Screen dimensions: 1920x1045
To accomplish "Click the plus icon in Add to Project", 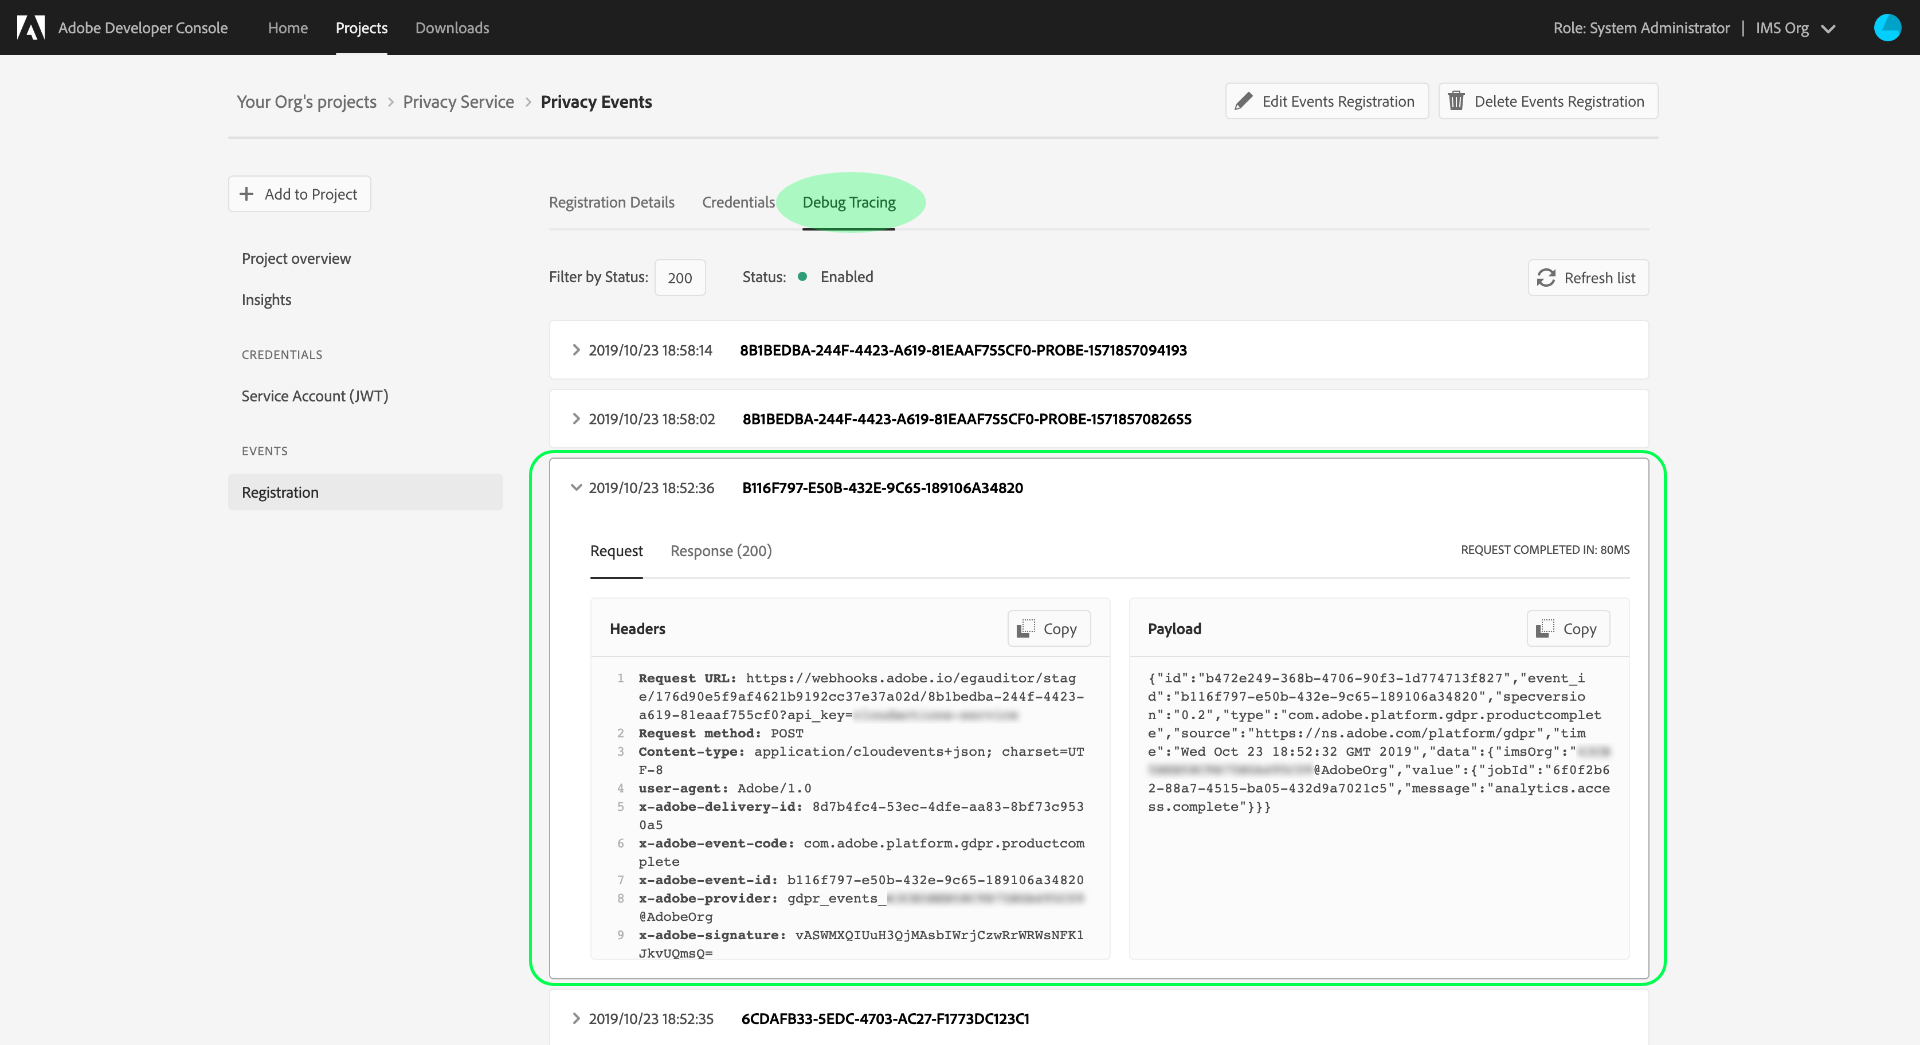I will (247, 194).
